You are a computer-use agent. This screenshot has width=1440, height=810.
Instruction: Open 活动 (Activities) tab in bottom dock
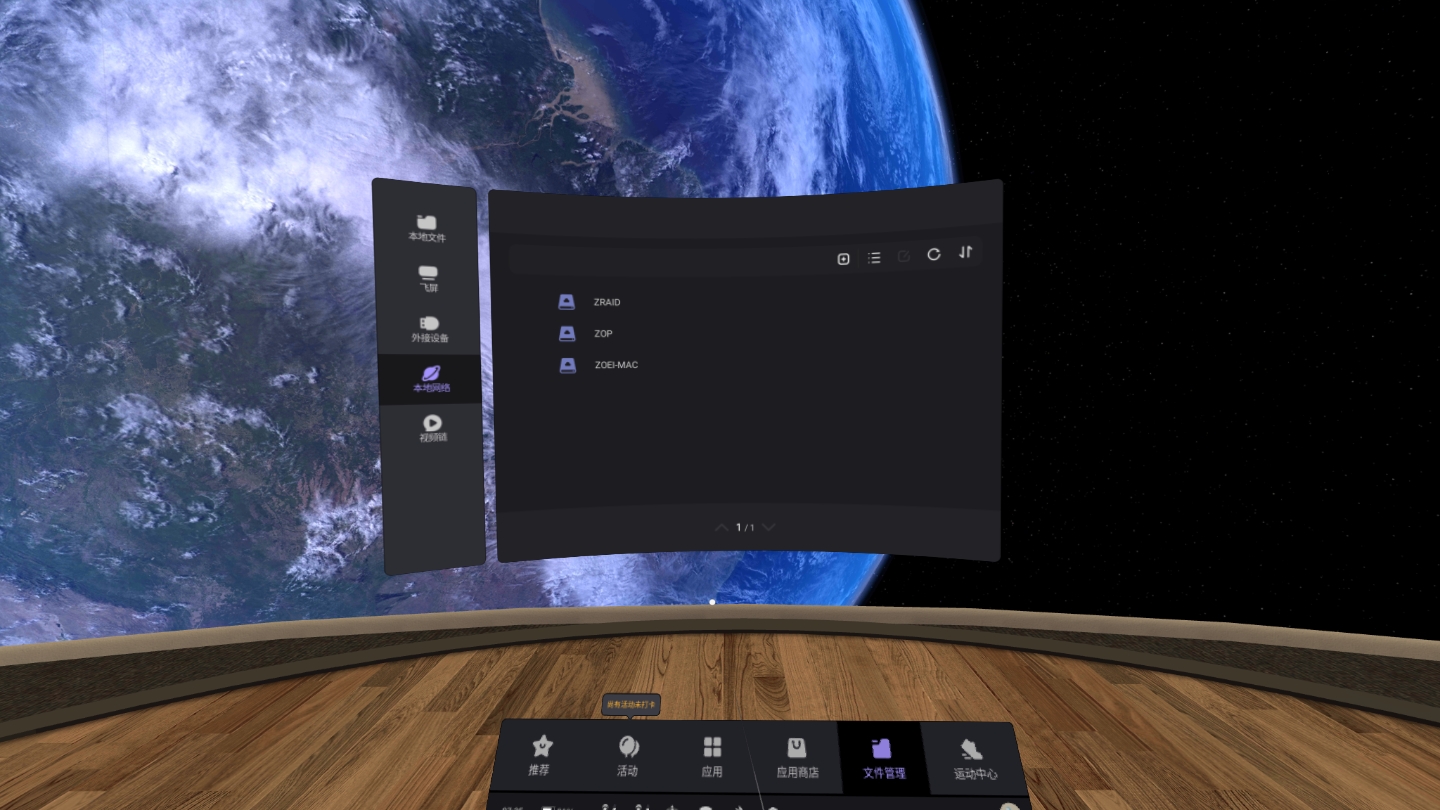coord(627,756)
